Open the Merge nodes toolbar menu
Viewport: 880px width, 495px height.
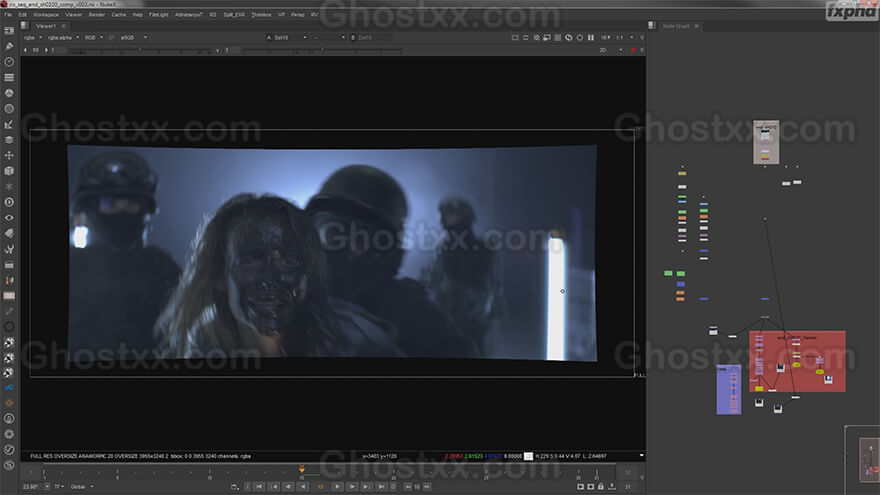point(9,140)
